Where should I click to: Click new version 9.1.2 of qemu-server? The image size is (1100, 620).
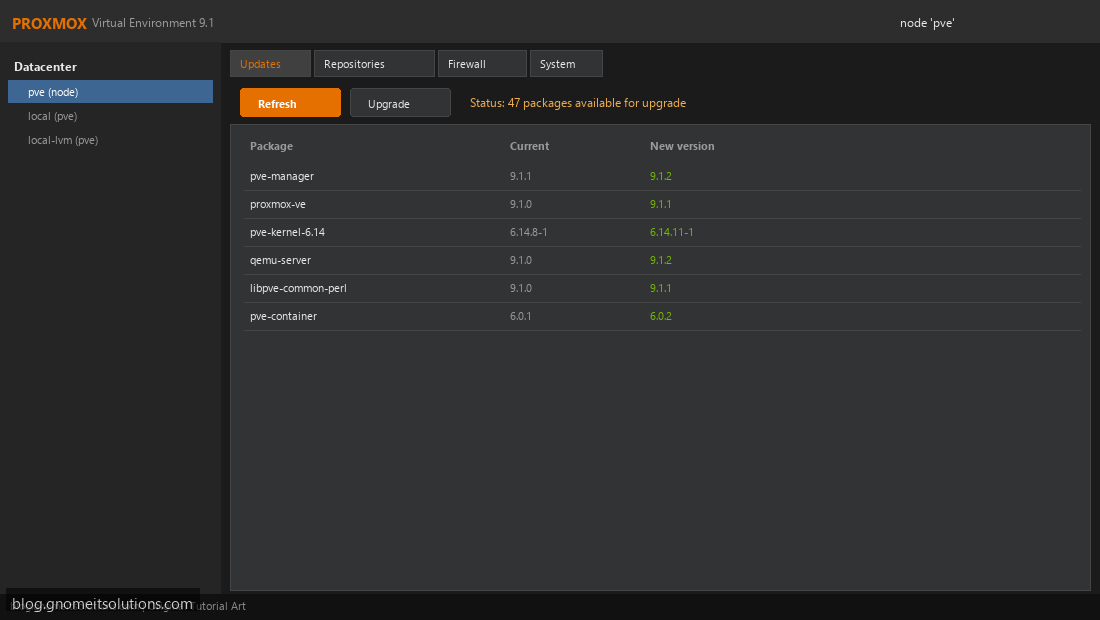click(x=661, y=260)
